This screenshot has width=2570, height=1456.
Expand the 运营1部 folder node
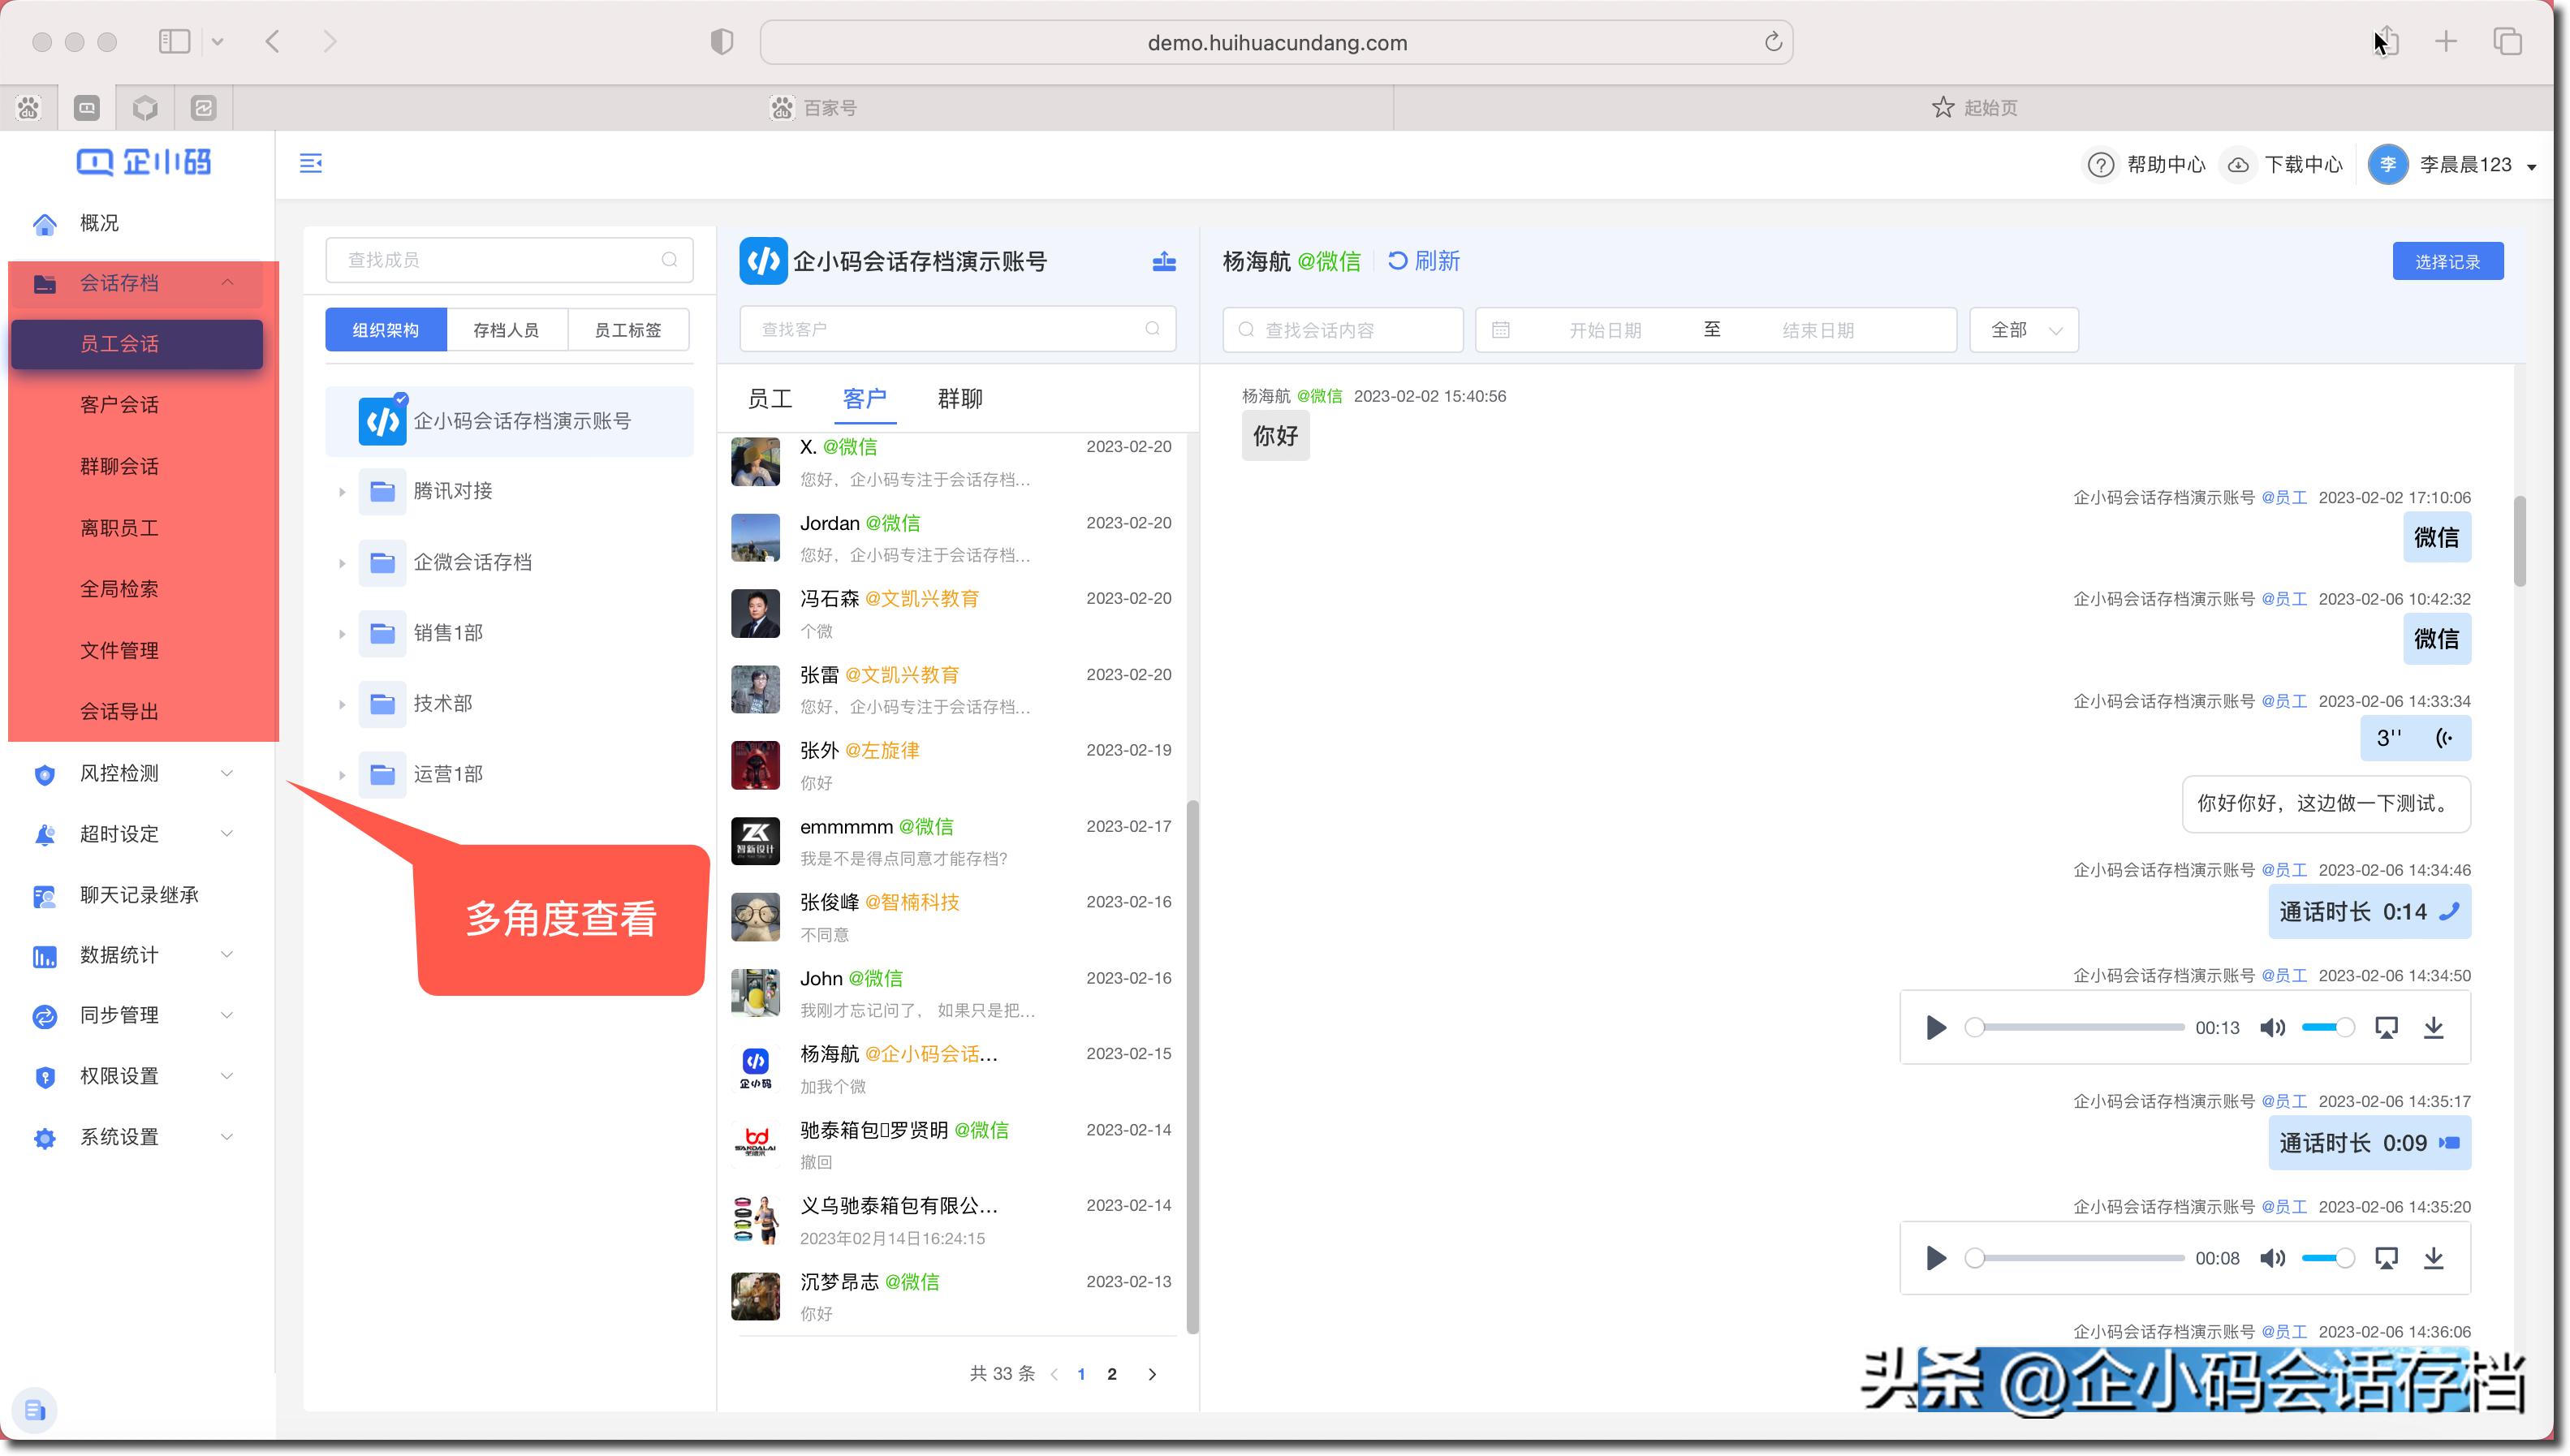tap(341, 775)
